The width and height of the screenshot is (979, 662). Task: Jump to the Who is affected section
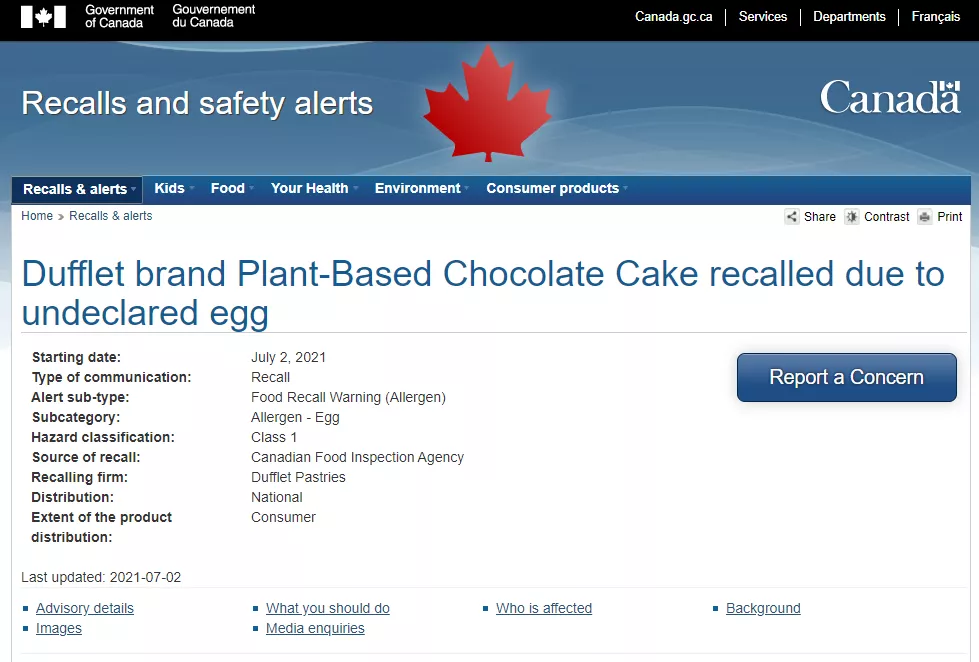(x=544, y=608)
